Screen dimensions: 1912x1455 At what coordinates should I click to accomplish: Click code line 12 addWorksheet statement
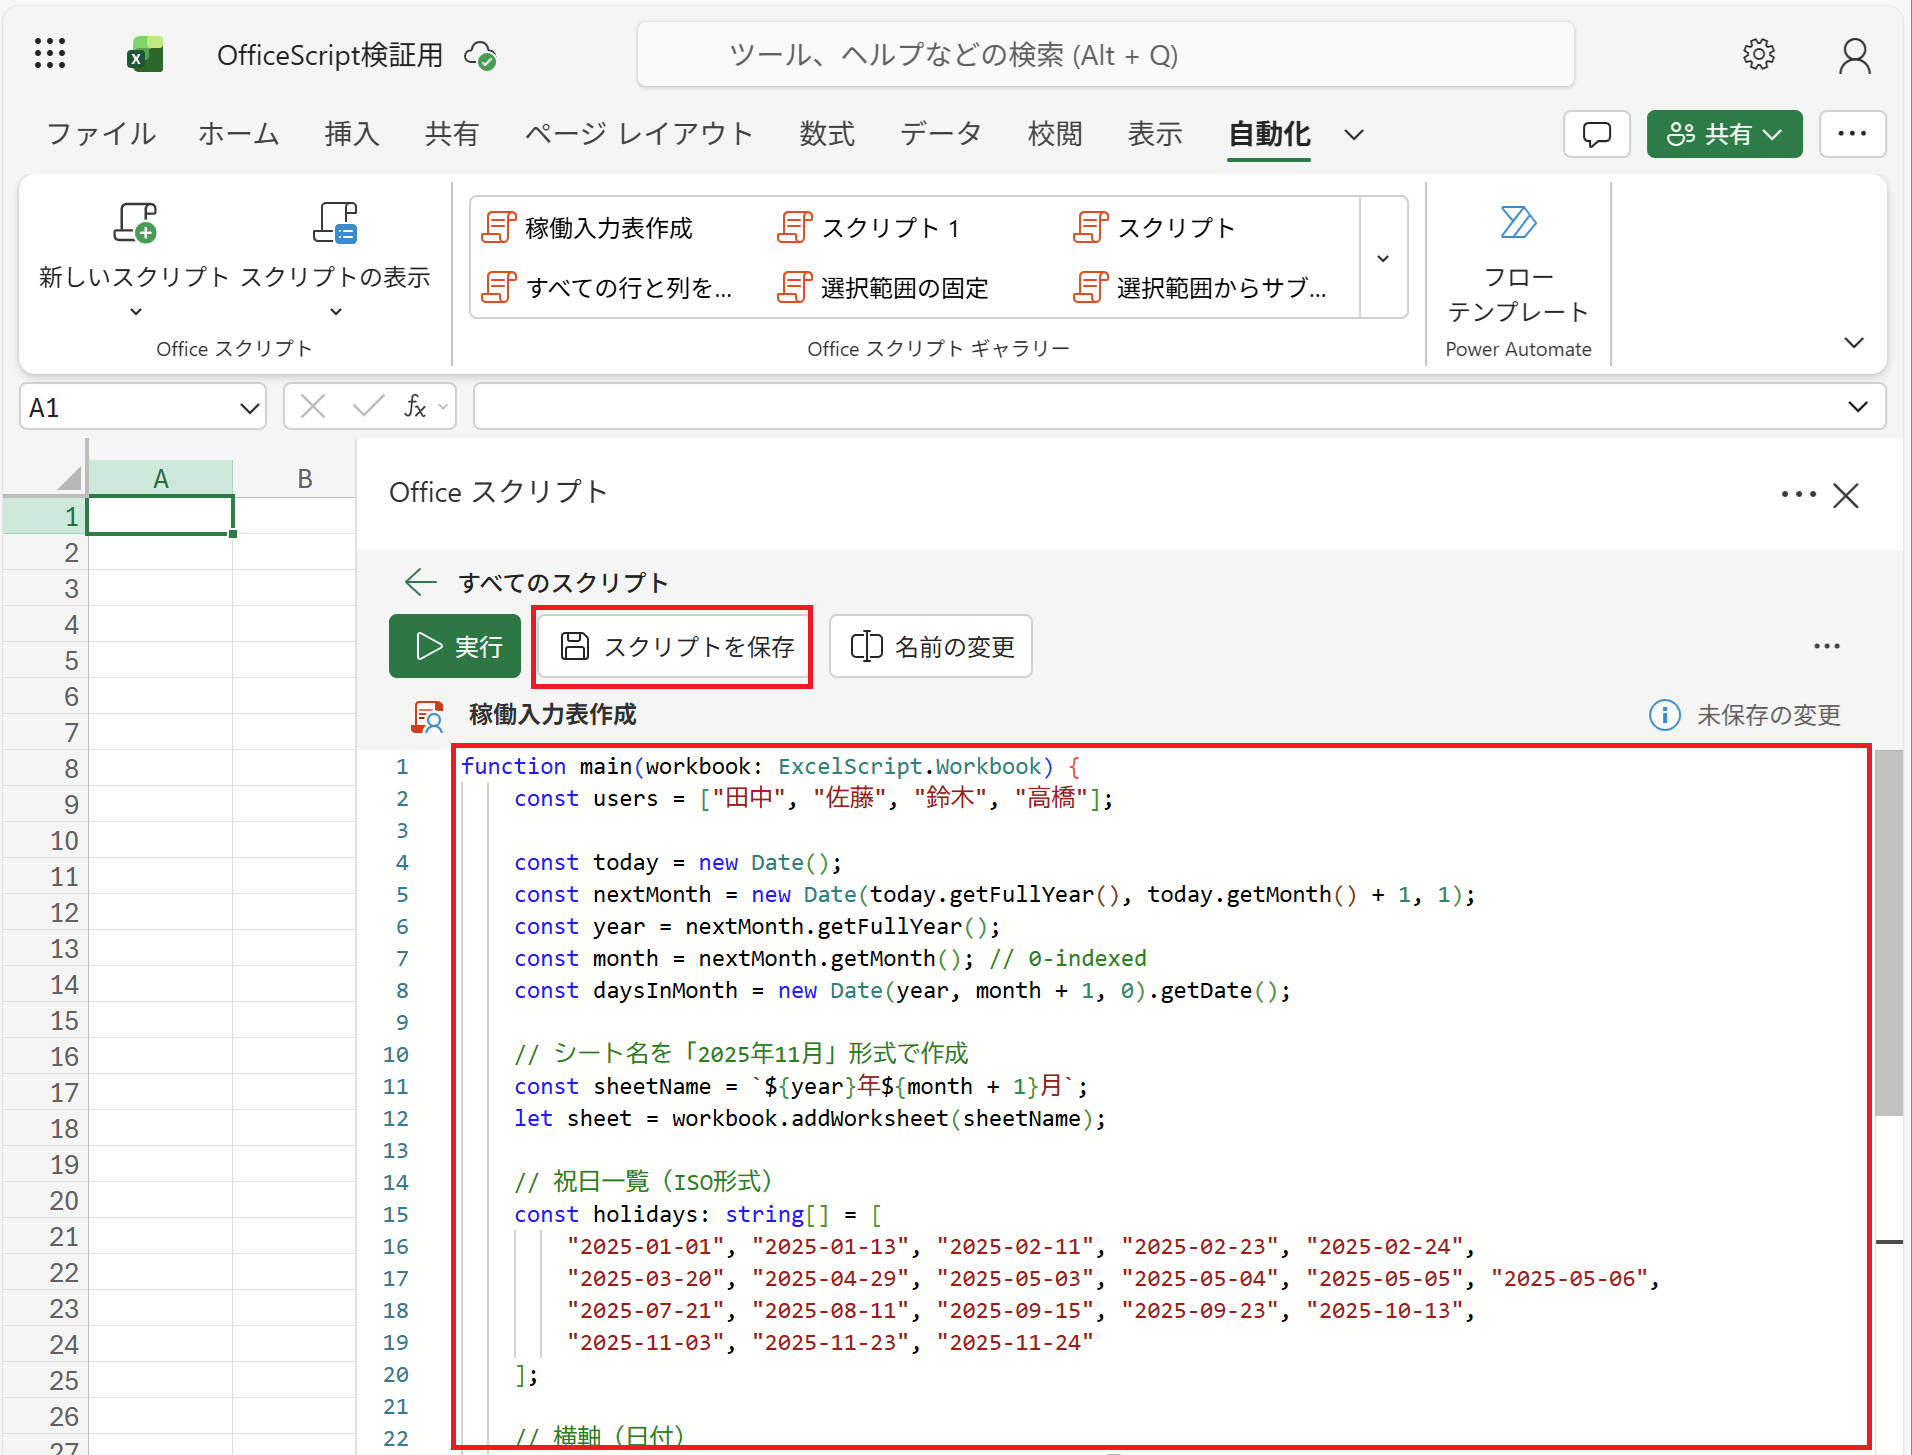tap(809, 1118)
